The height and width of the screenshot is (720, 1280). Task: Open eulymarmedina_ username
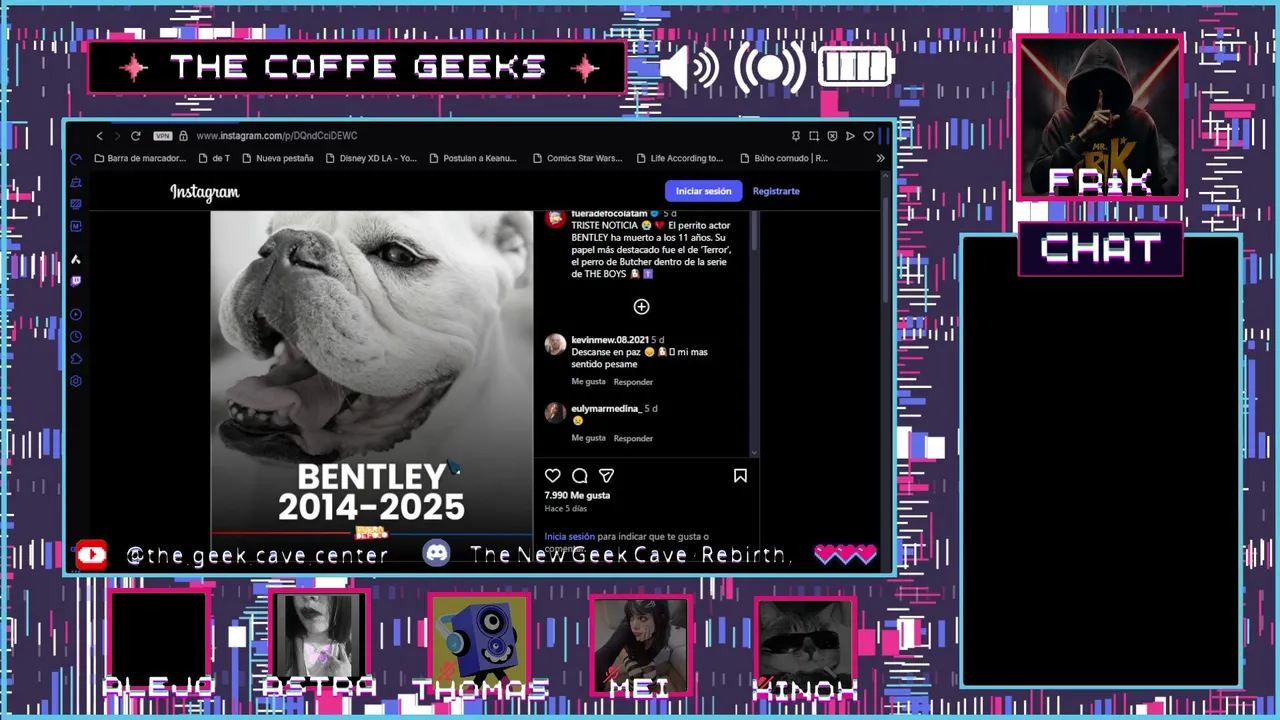pos(605,409)
